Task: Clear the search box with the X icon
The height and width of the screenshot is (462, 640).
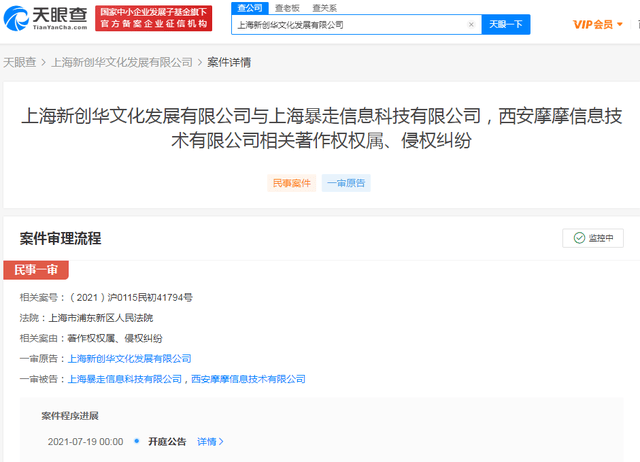Action: click(x=471, y=24)
